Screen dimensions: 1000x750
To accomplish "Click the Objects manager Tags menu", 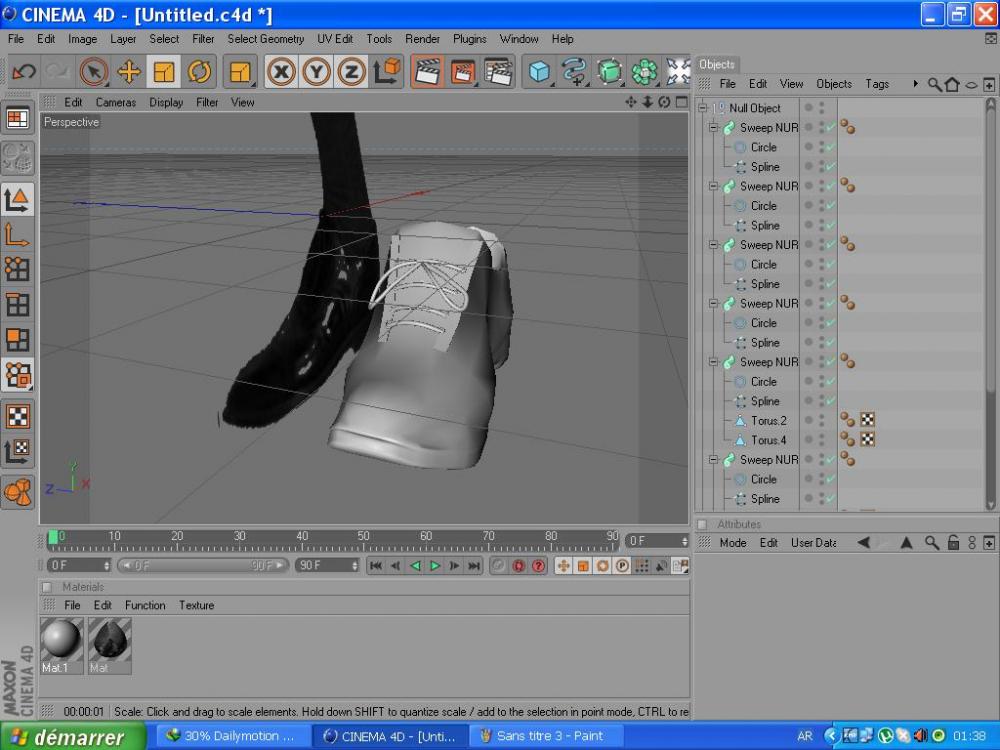I will (877, 84).
